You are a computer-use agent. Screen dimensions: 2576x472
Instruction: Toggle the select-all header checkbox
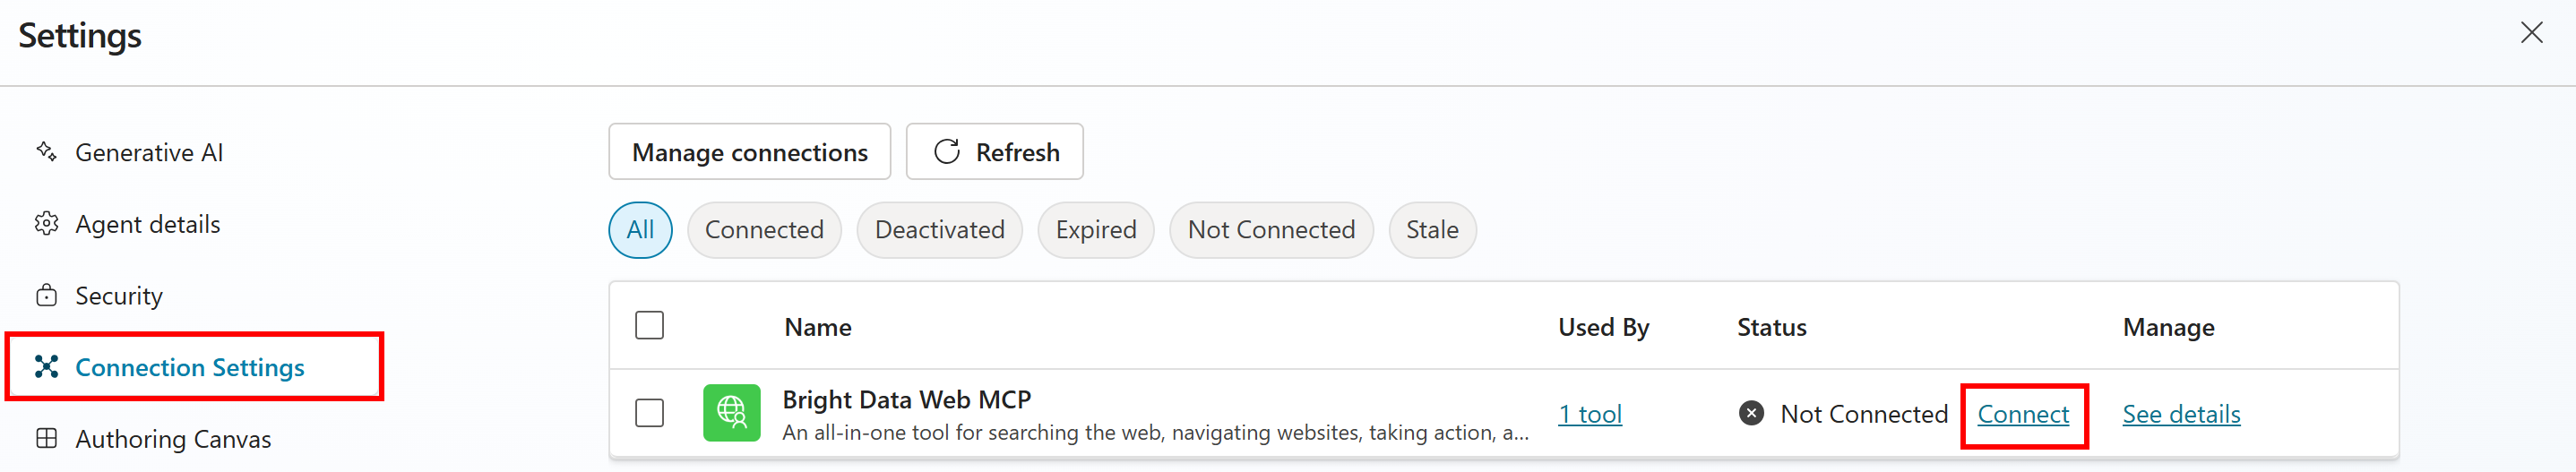649,326
